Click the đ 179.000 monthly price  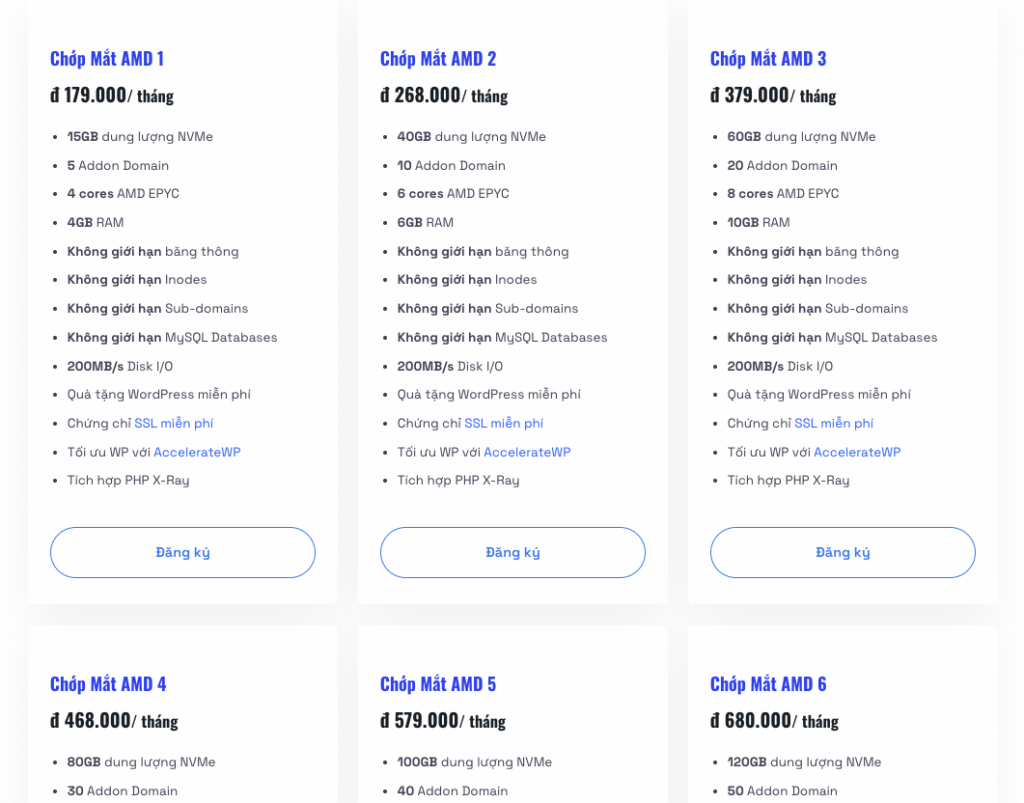[89, 96]
